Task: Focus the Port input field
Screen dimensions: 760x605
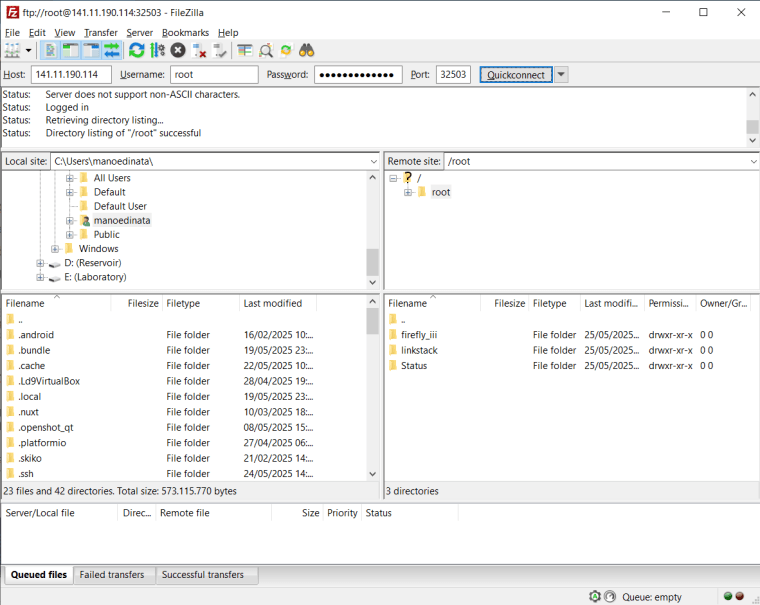Action: pyautogui.click(x=453, y=75)
